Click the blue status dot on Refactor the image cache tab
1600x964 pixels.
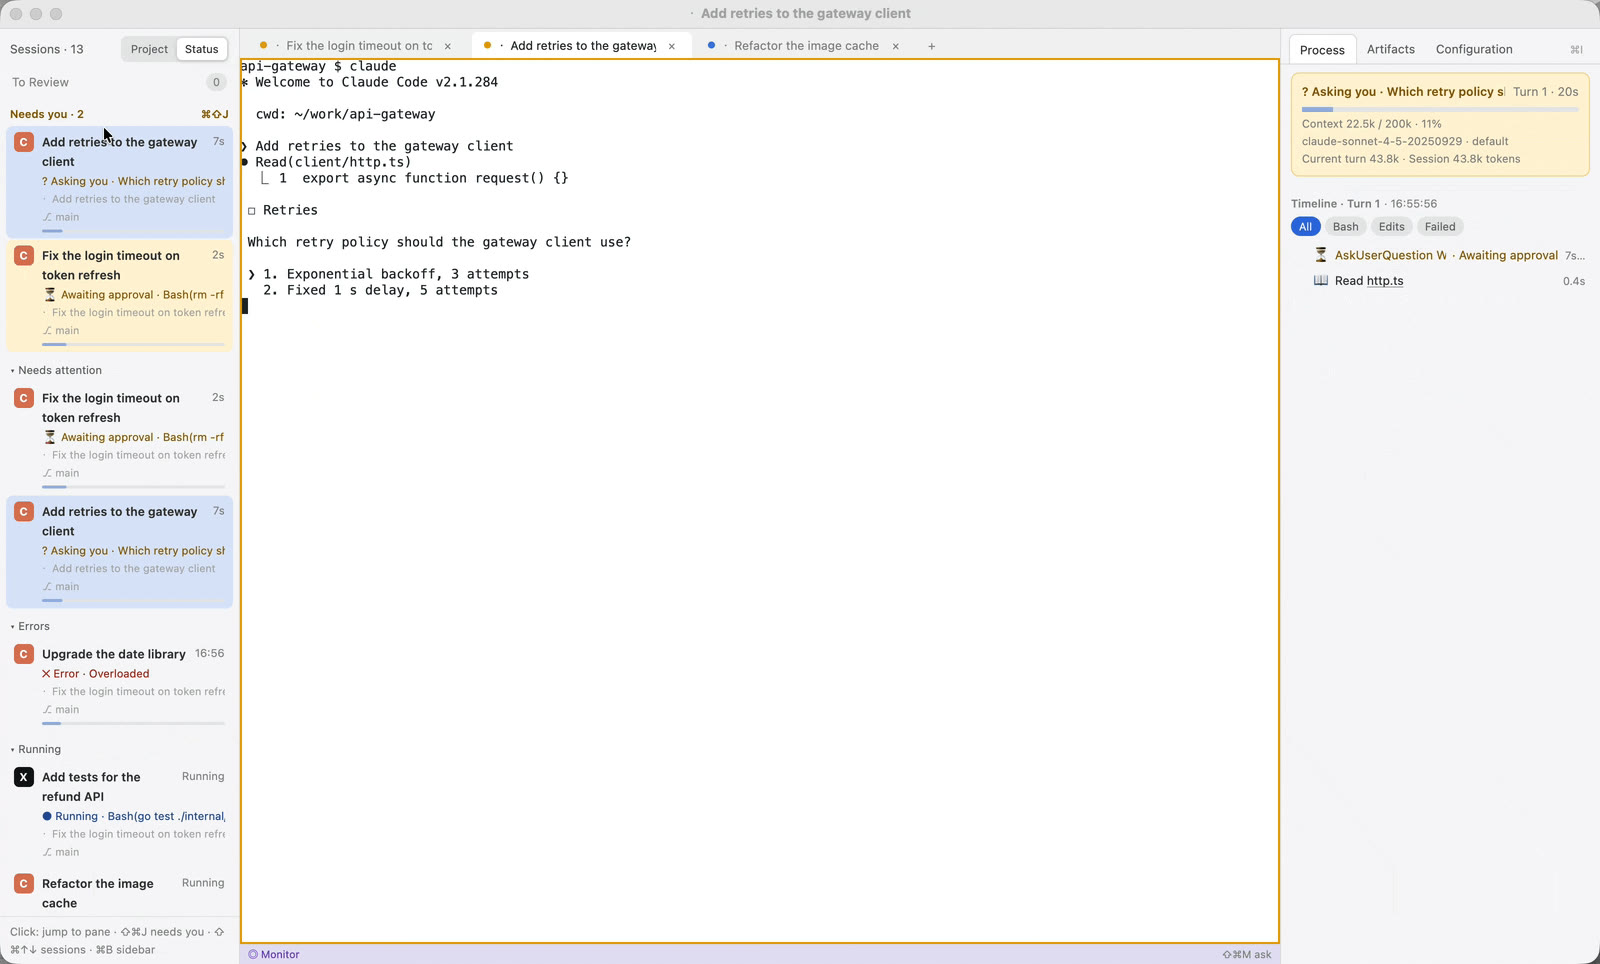click(x=711, y=46)
